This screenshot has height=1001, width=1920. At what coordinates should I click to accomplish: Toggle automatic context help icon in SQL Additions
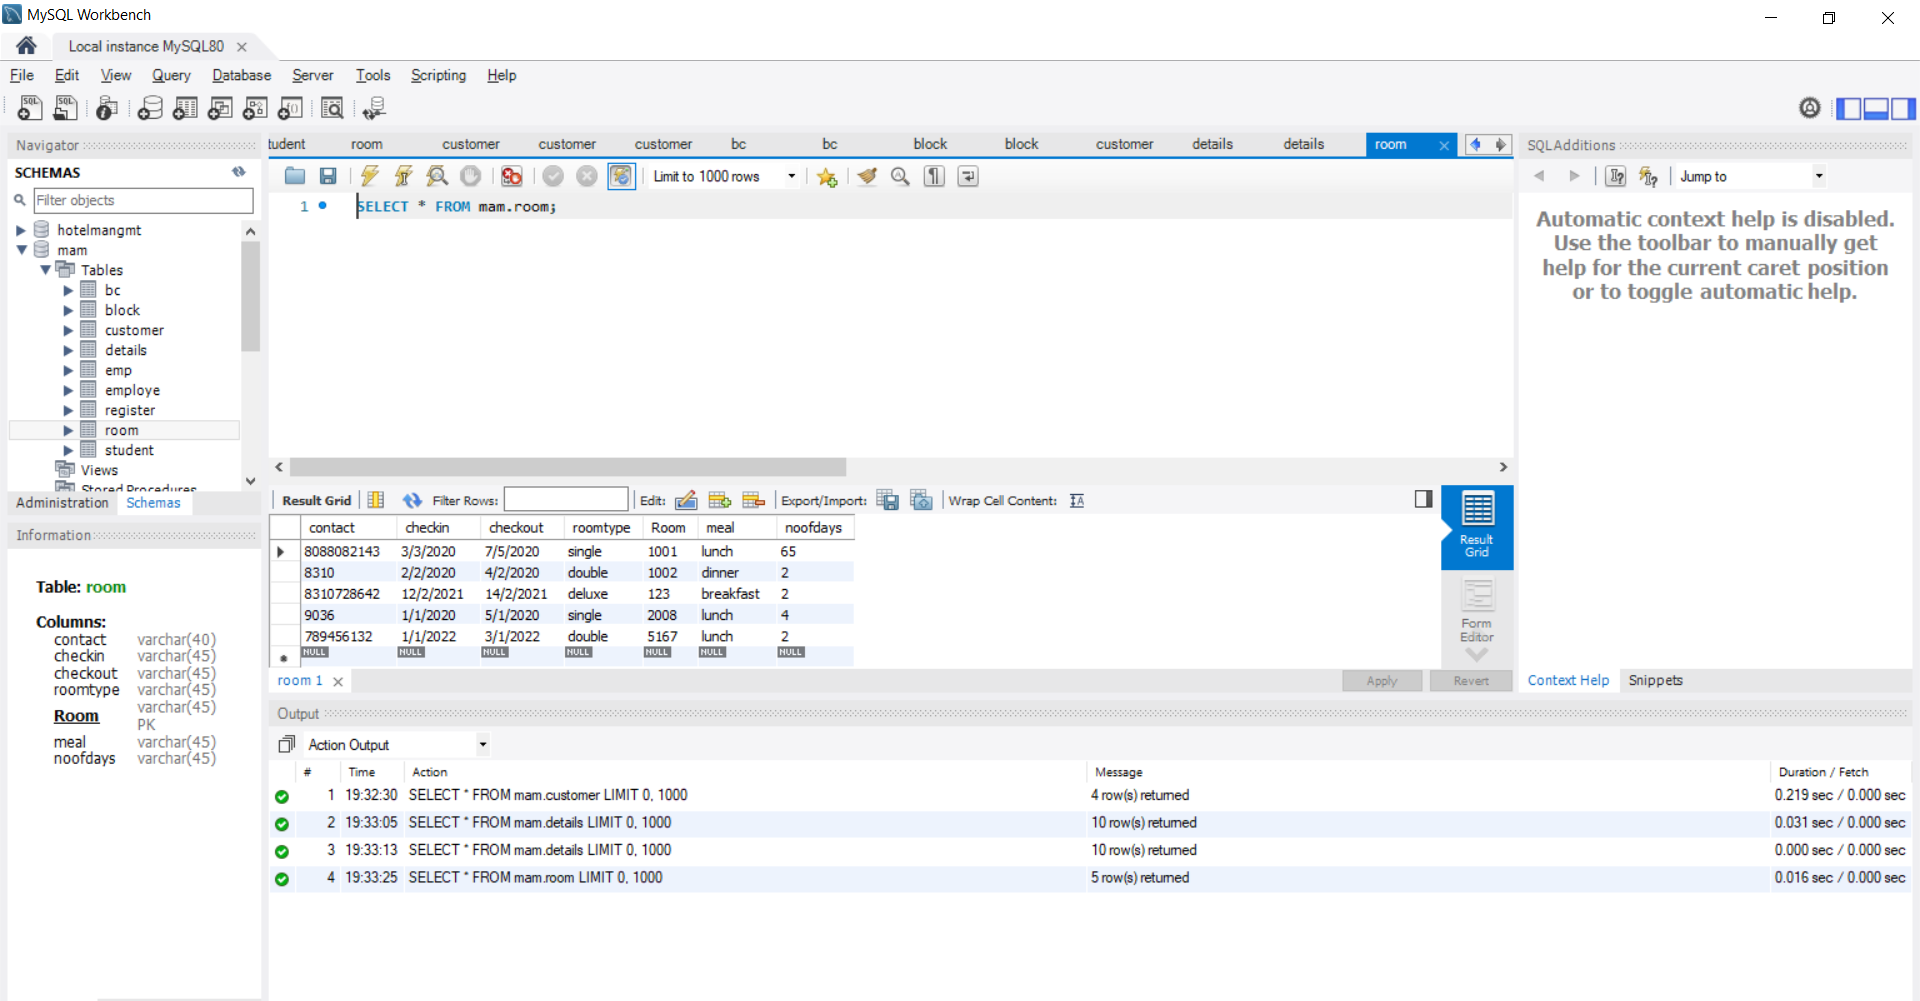coord(1650,176)
